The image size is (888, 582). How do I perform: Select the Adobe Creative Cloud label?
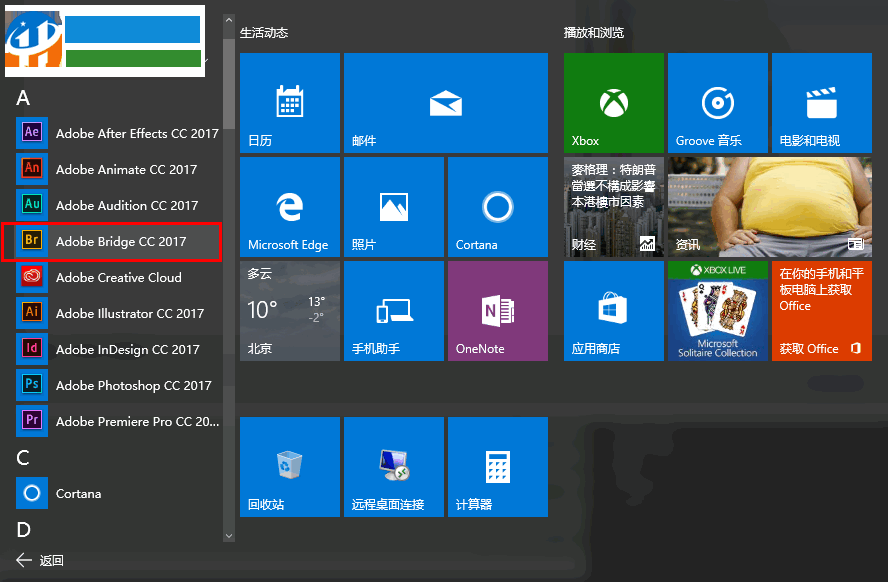119,277
